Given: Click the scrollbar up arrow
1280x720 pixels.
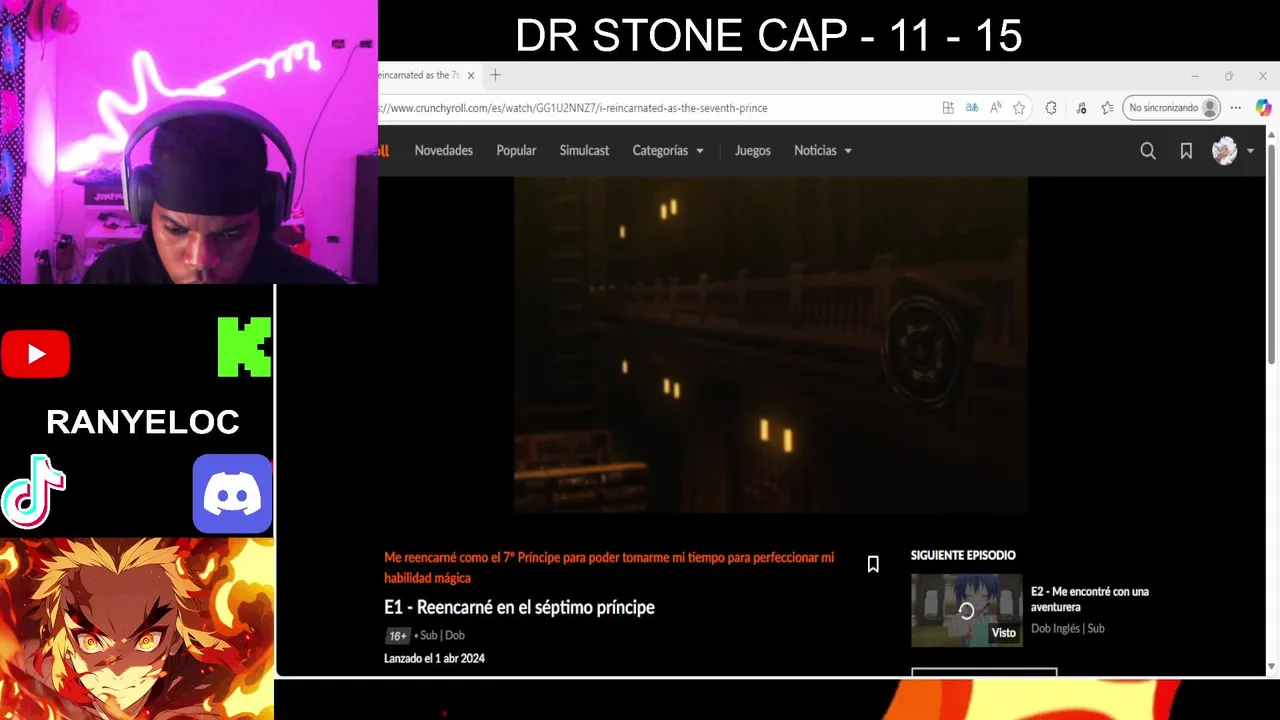Looking at the screenshot, I should (x=1272, y=133).
